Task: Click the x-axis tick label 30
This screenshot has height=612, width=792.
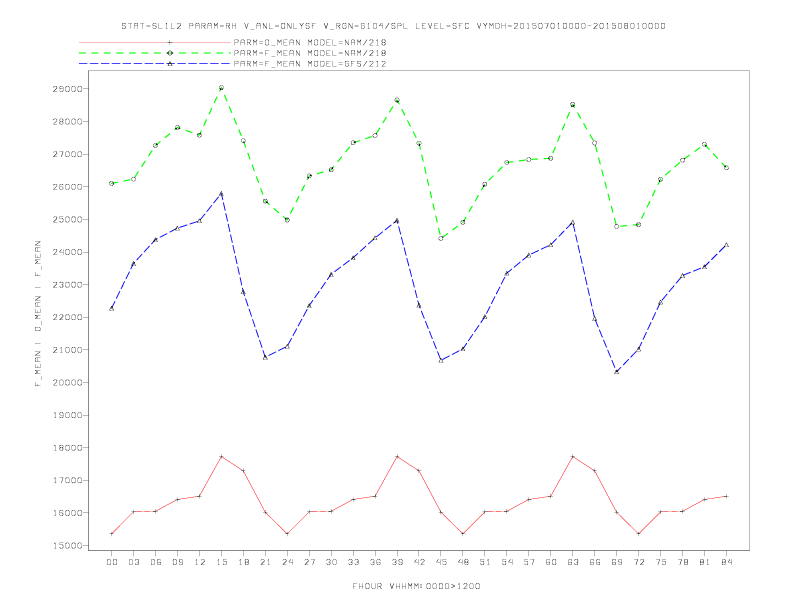Action: point(331,562)
